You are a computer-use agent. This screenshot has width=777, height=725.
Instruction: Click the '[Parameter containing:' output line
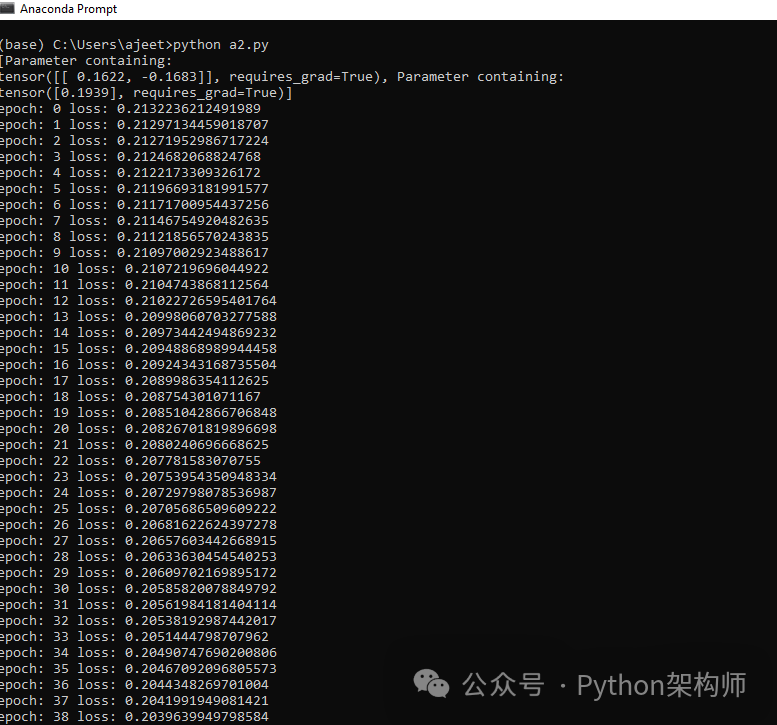point(86,61)
